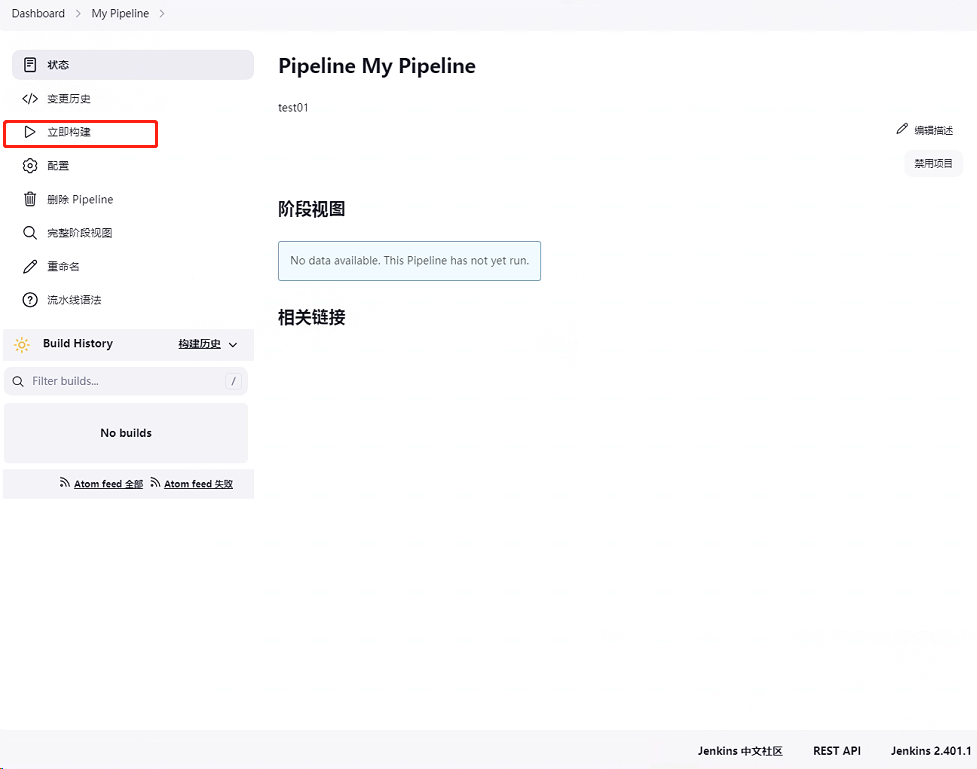Go to Dashboard breadcrumb

pyautogui.click(x=38, y=14)
